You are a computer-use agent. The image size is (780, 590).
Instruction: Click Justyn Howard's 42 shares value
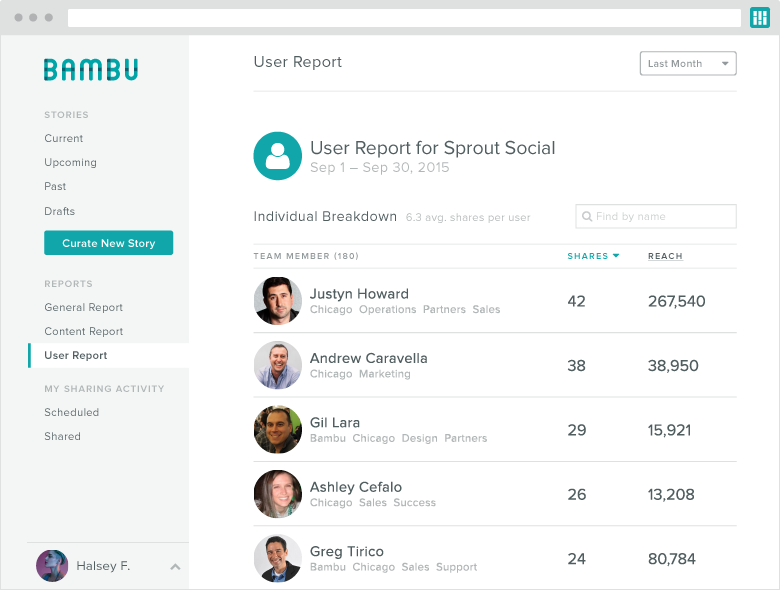point(577,301)
